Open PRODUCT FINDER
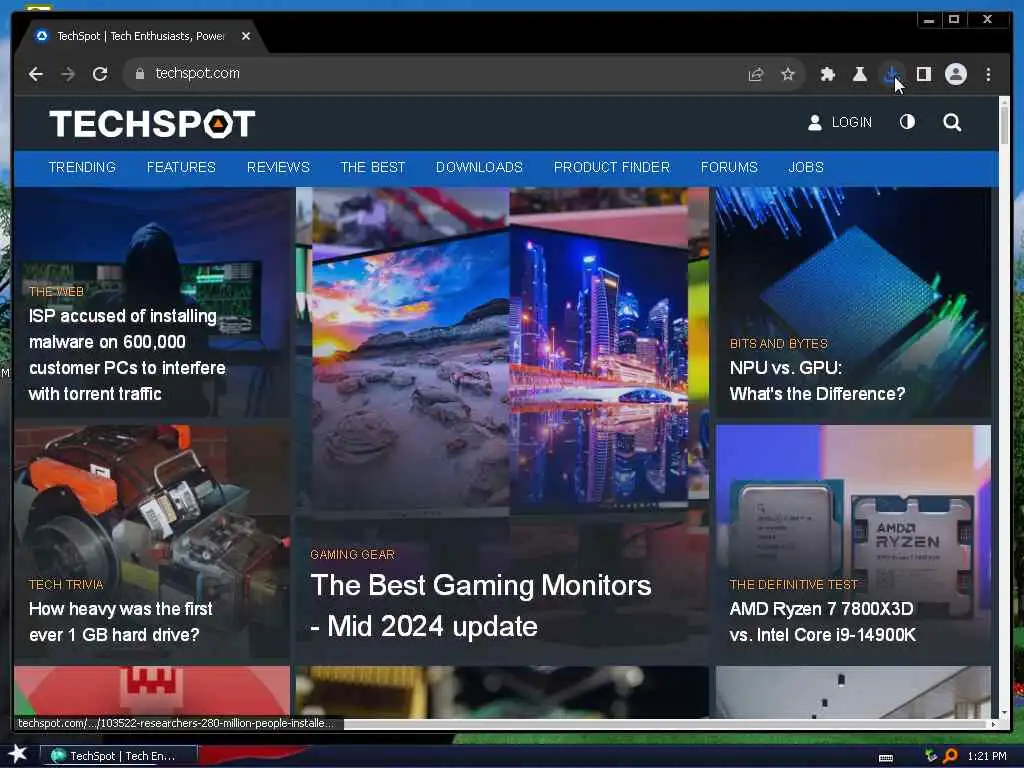 click(x=612, y=167)
